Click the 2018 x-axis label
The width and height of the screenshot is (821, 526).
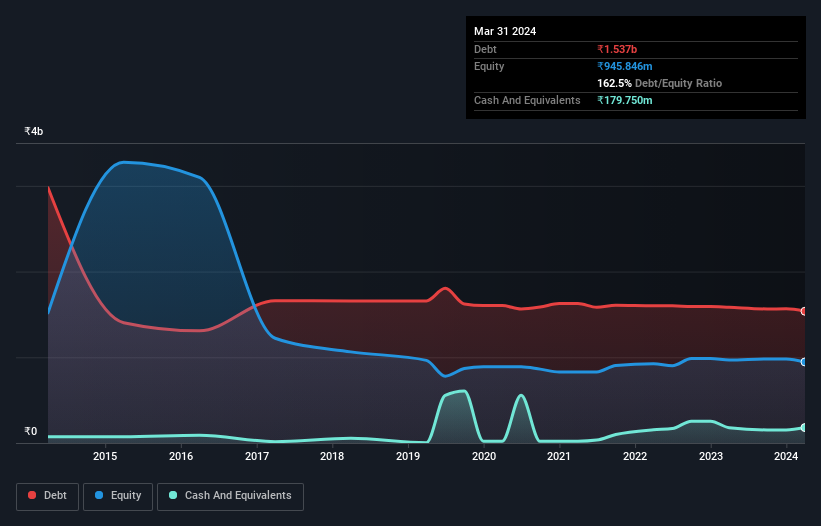coord(332,456)
